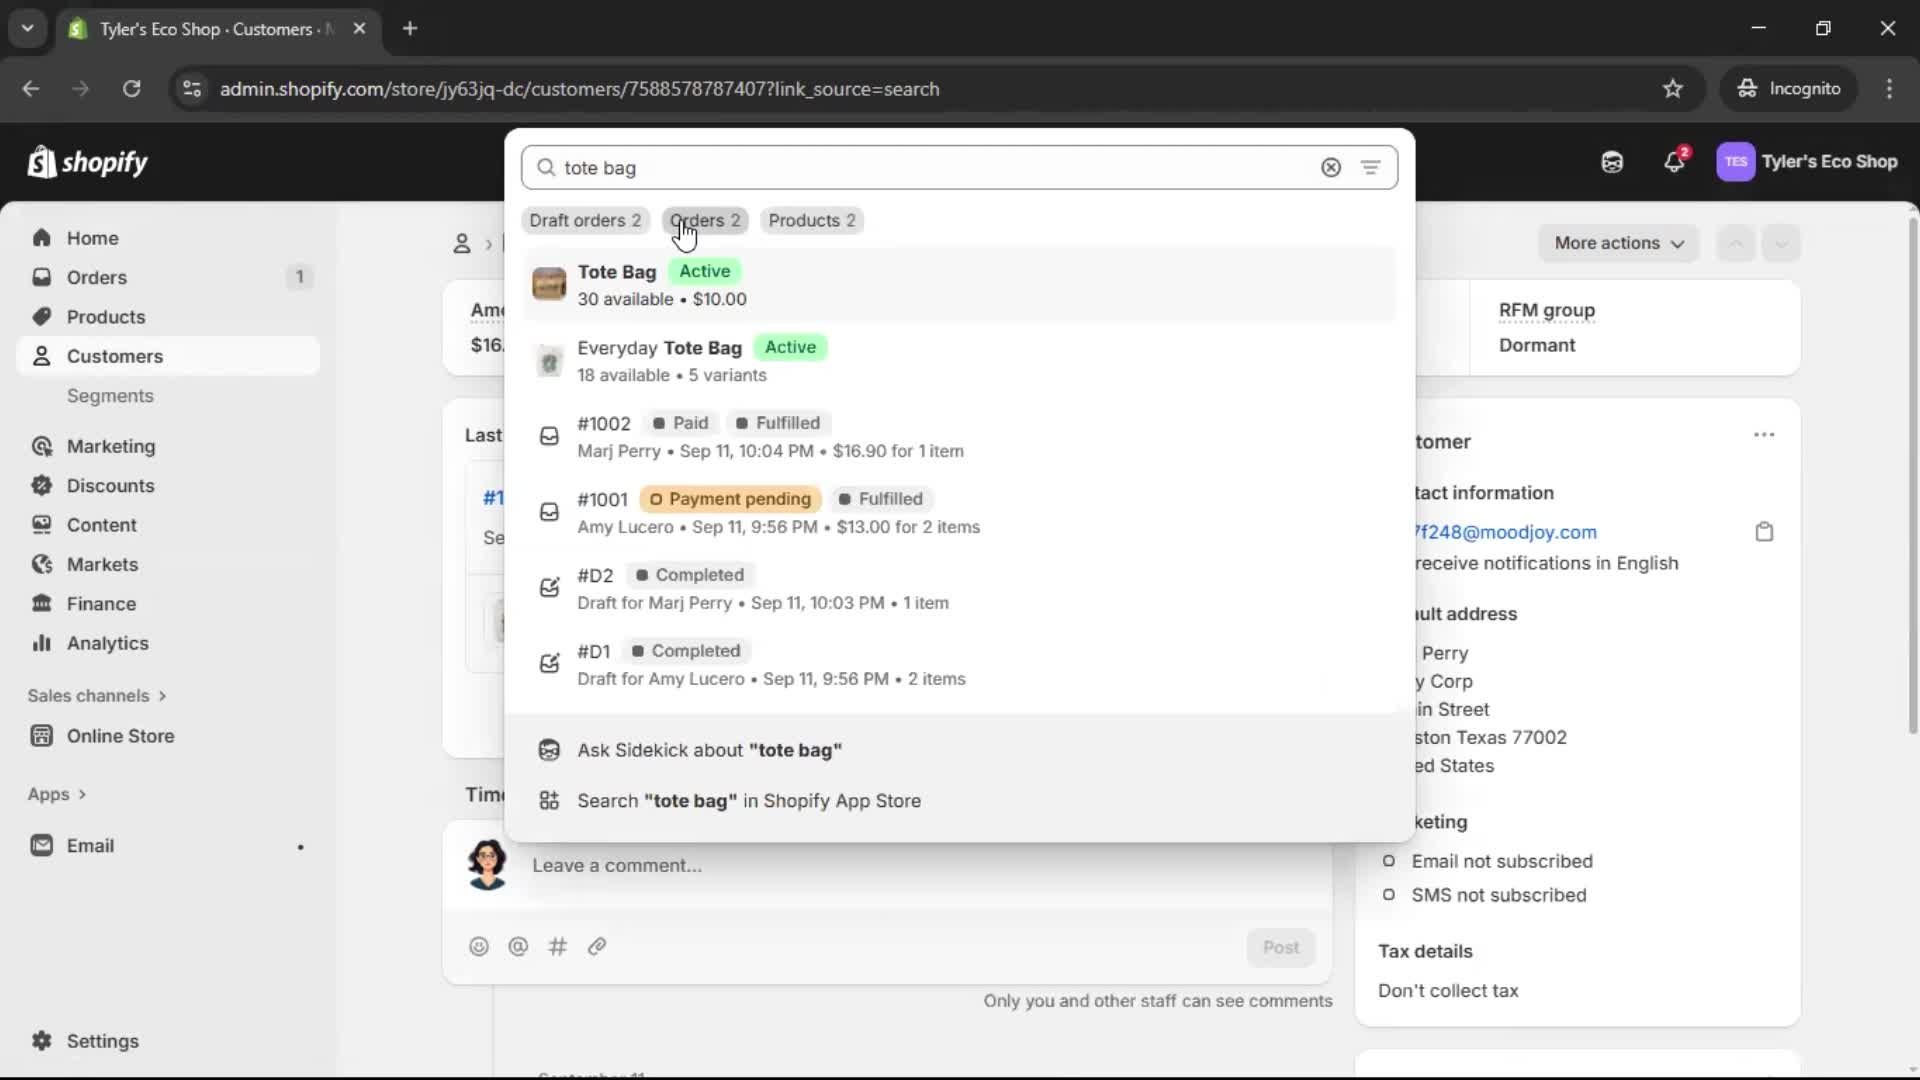Image resolution: width=1920 pixels, height=1080 pixels.
Task: Post the comment
Action: (1281, 947)
